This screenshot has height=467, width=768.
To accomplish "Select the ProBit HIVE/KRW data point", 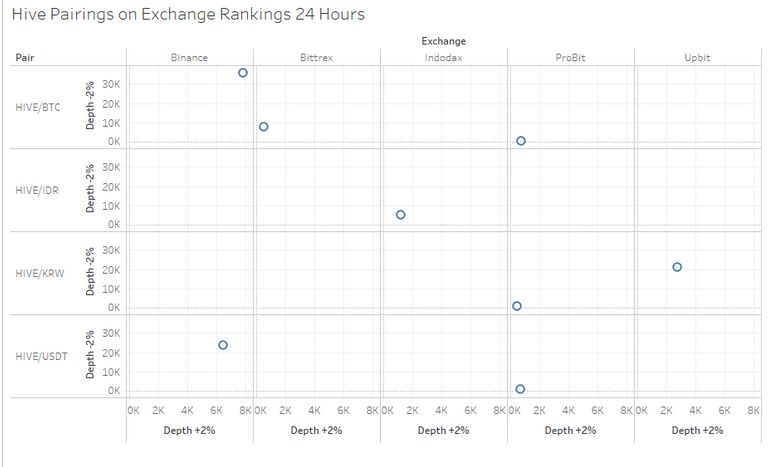I will (517, 306).
